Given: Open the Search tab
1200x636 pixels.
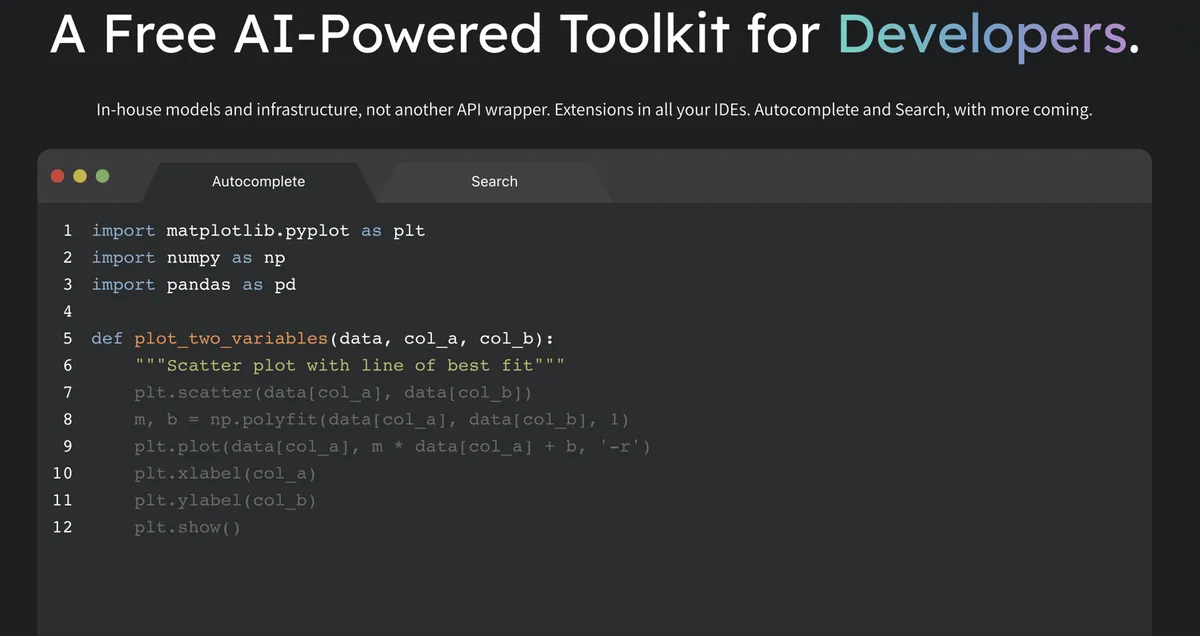Looking at the screenshot, I should coord(494,182).
